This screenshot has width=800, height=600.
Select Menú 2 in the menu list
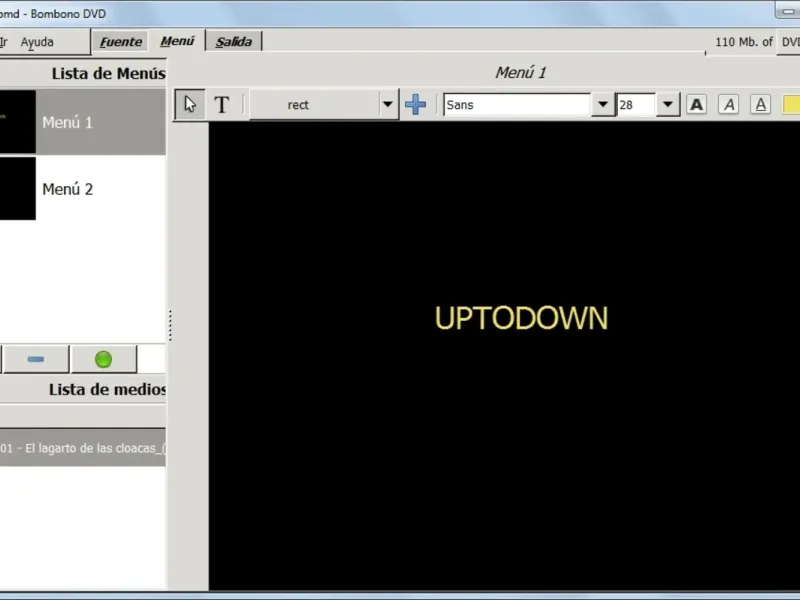pos(83,189)
